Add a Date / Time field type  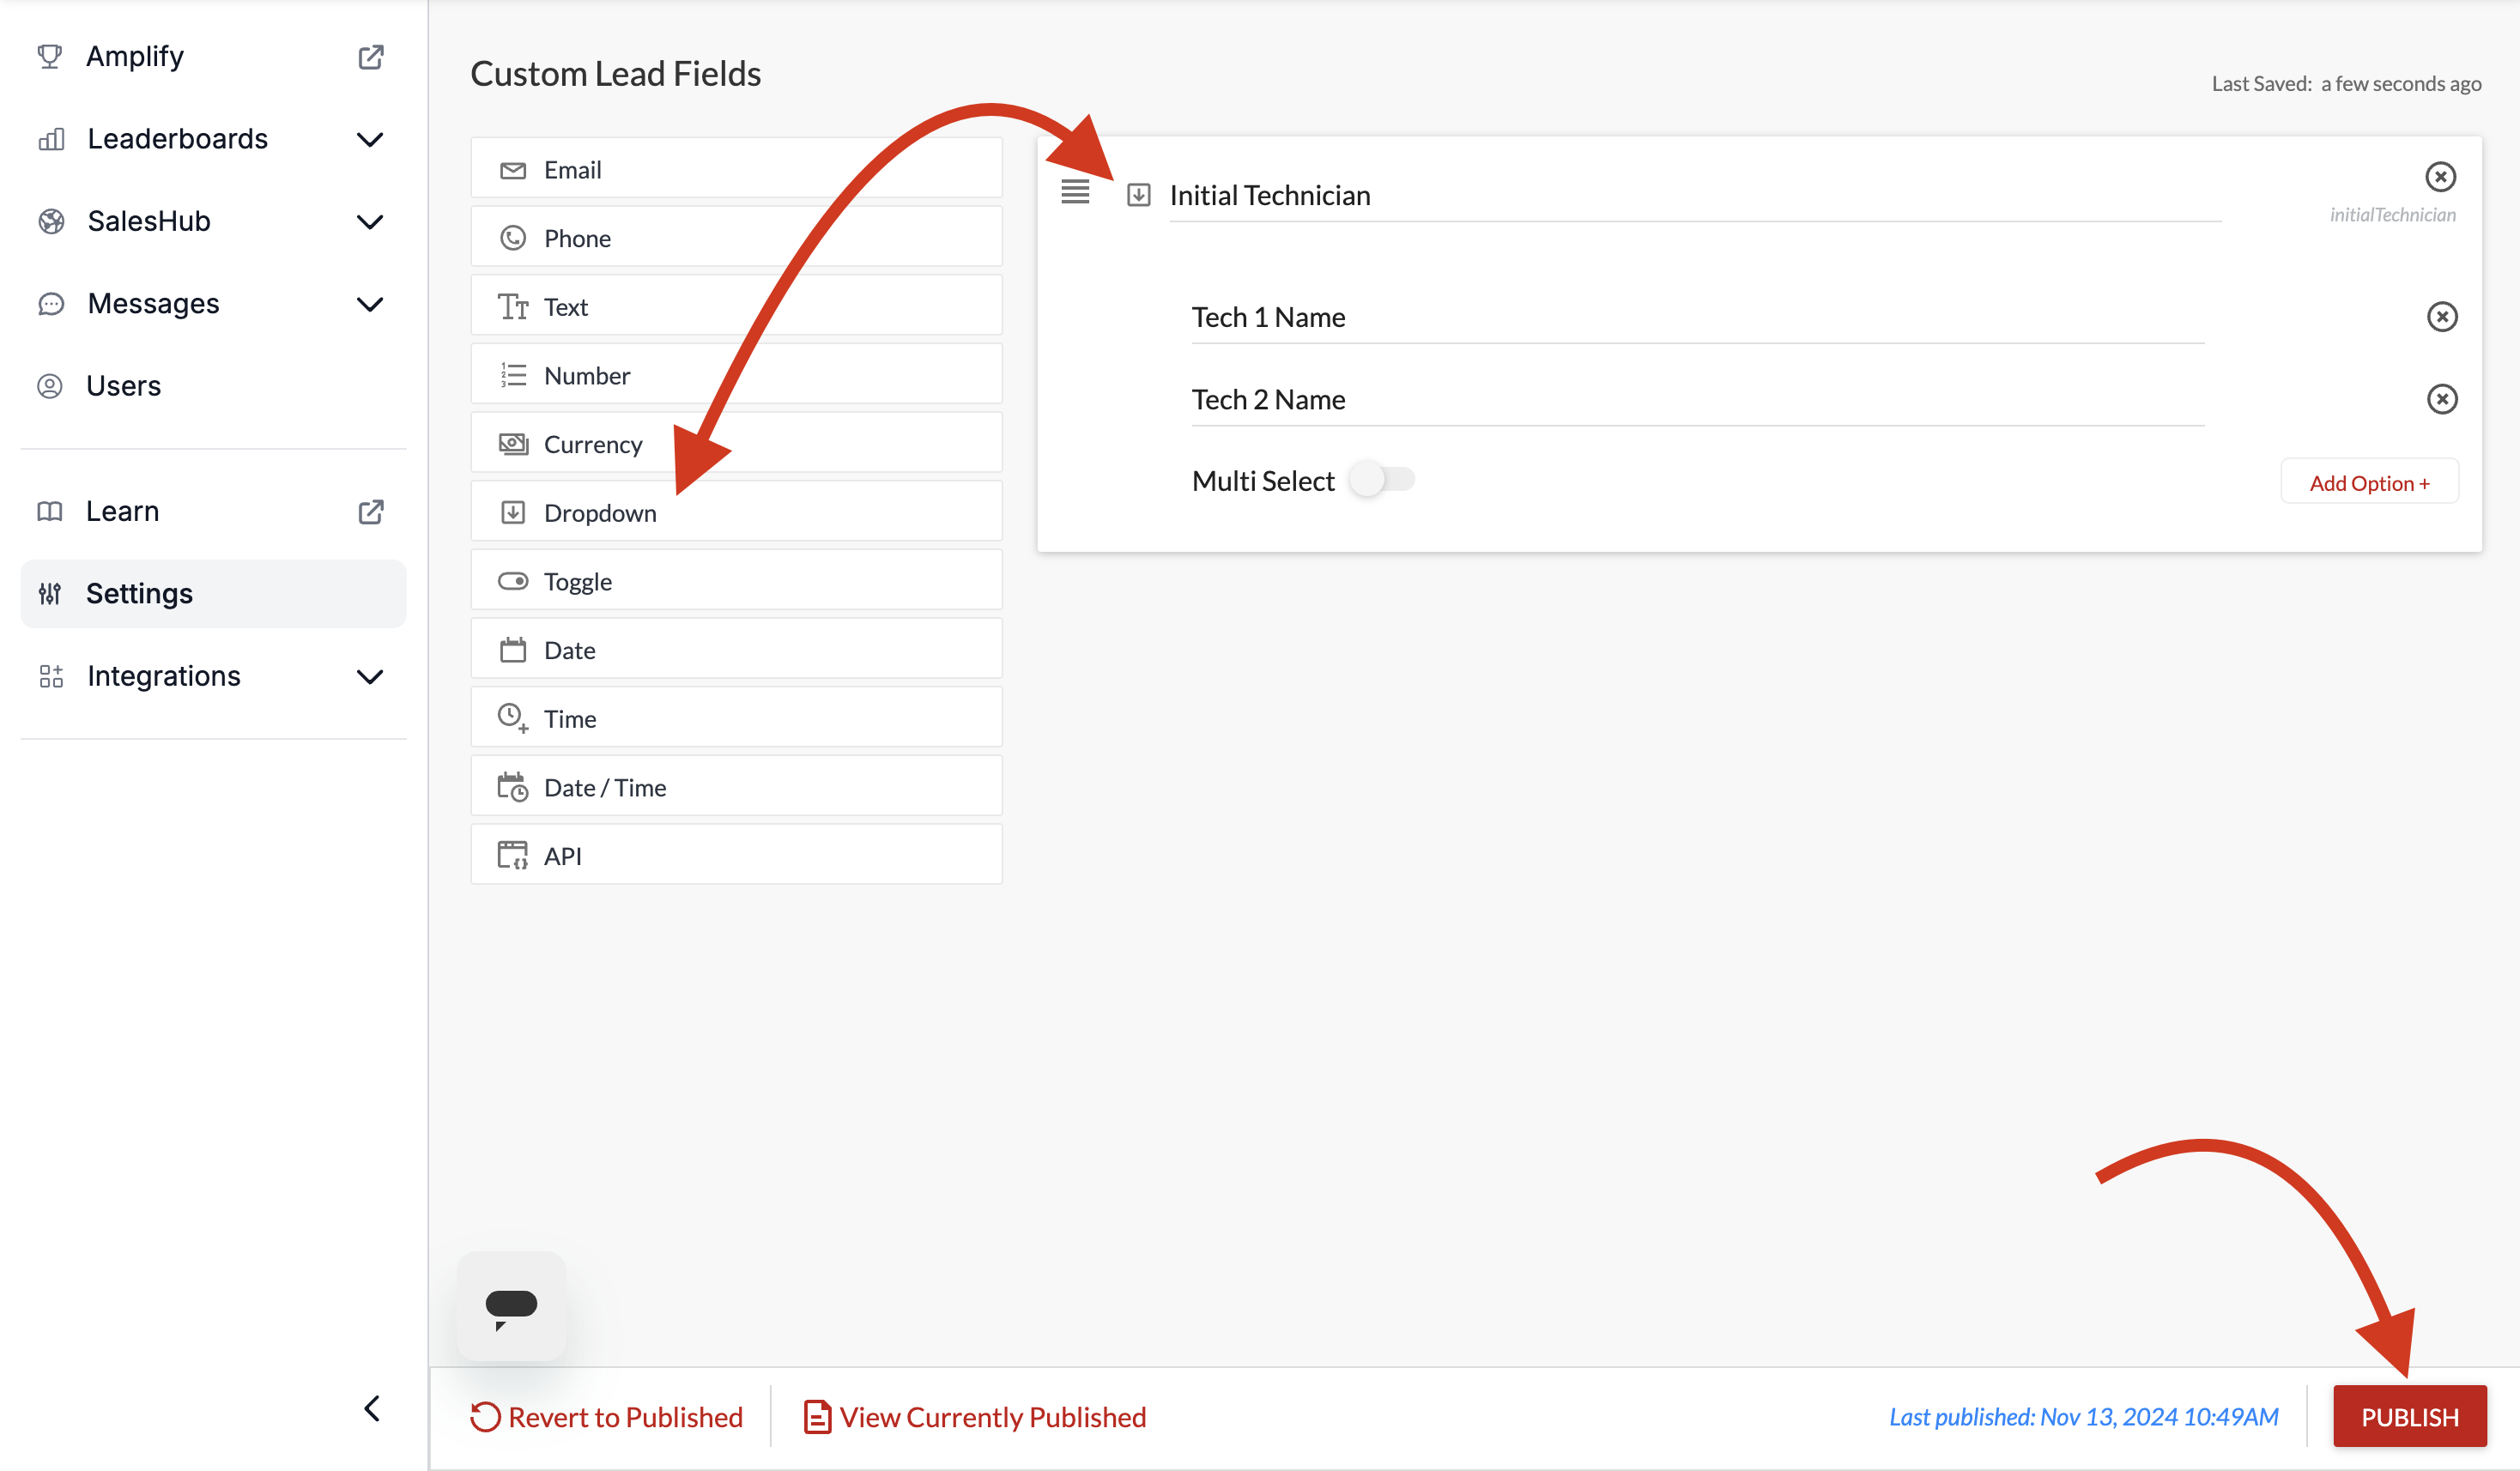coord(736,786)
